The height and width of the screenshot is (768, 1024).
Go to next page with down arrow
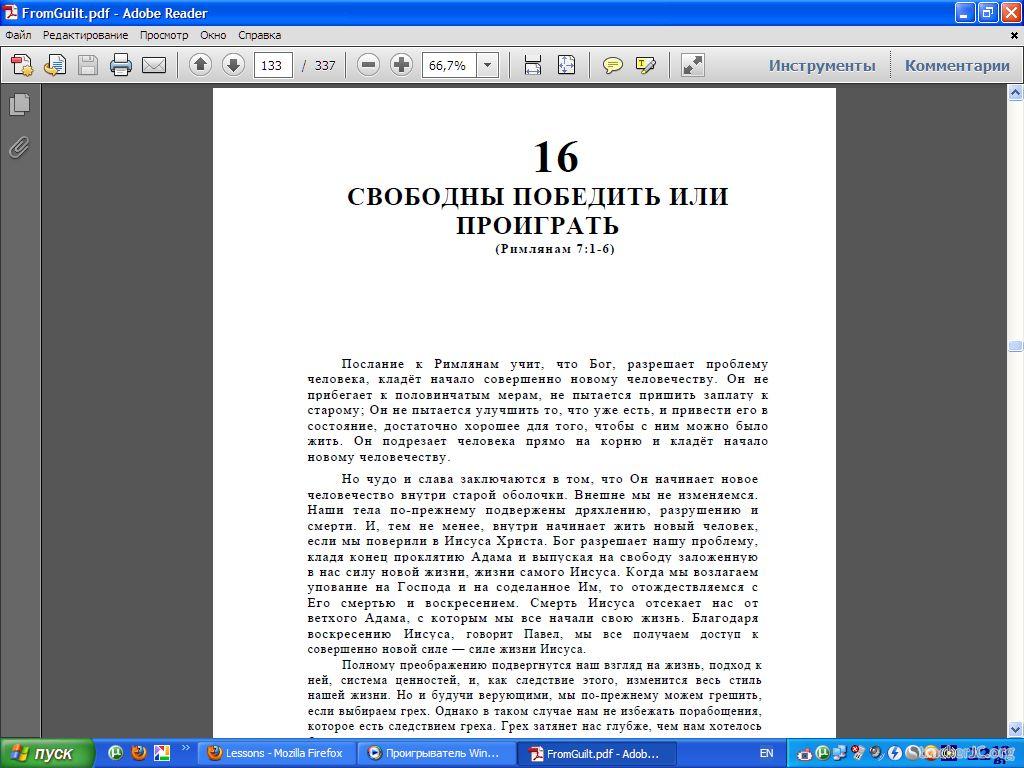(233, 66)
